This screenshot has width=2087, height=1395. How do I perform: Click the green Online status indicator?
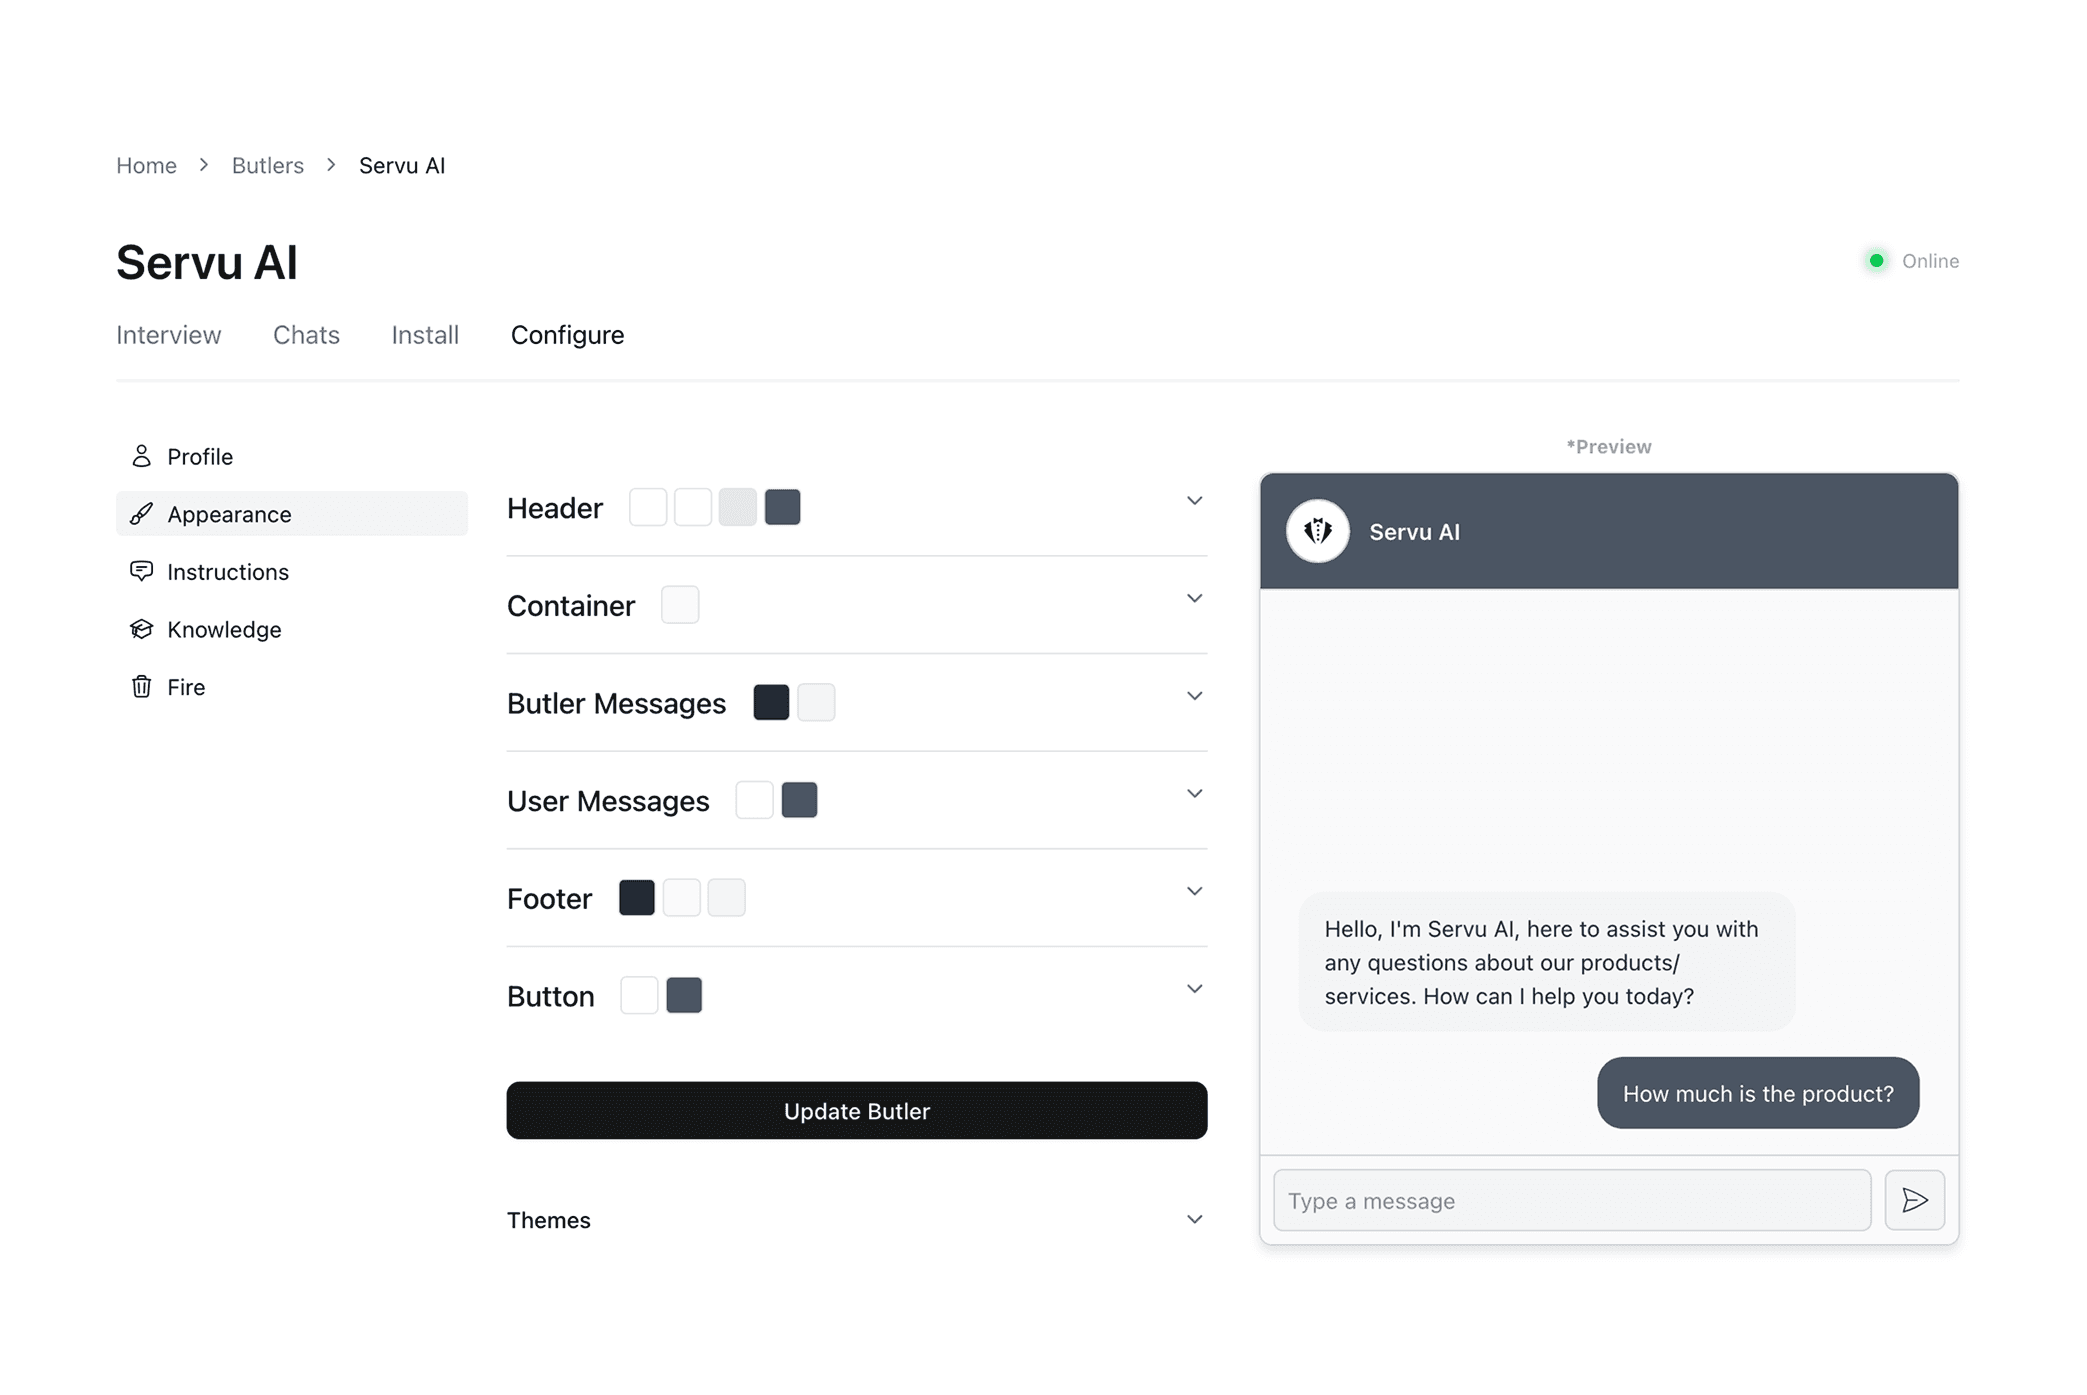tap(1877, 260)
